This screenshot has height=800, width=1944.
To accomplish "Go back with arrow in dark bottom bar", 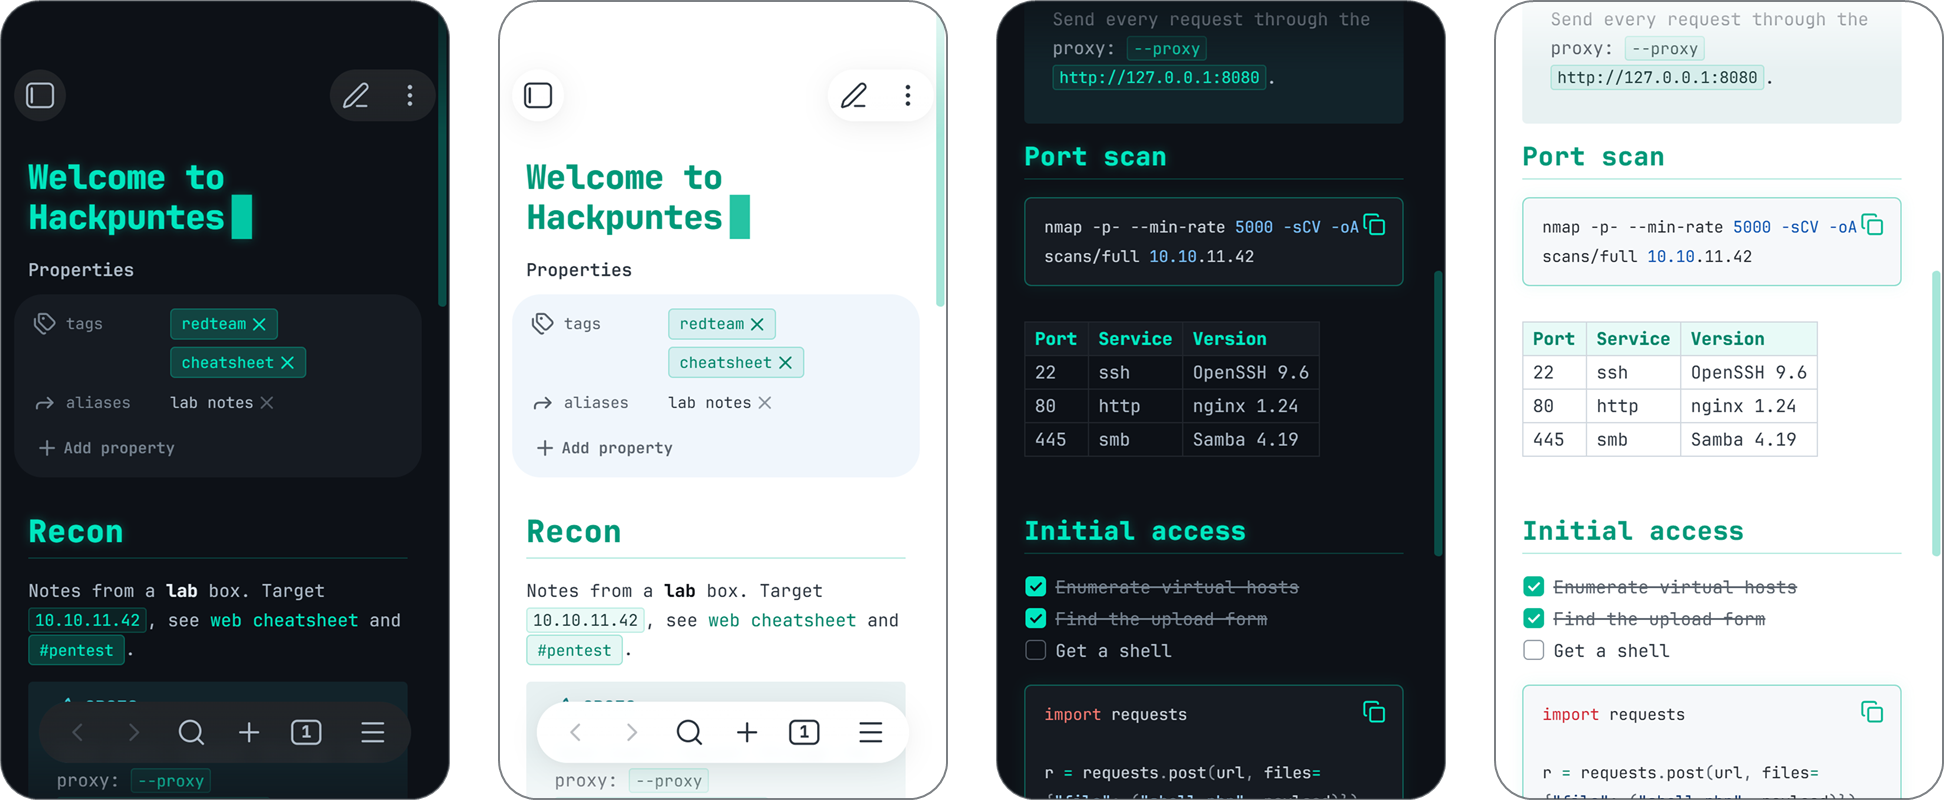I will (77, 732).
